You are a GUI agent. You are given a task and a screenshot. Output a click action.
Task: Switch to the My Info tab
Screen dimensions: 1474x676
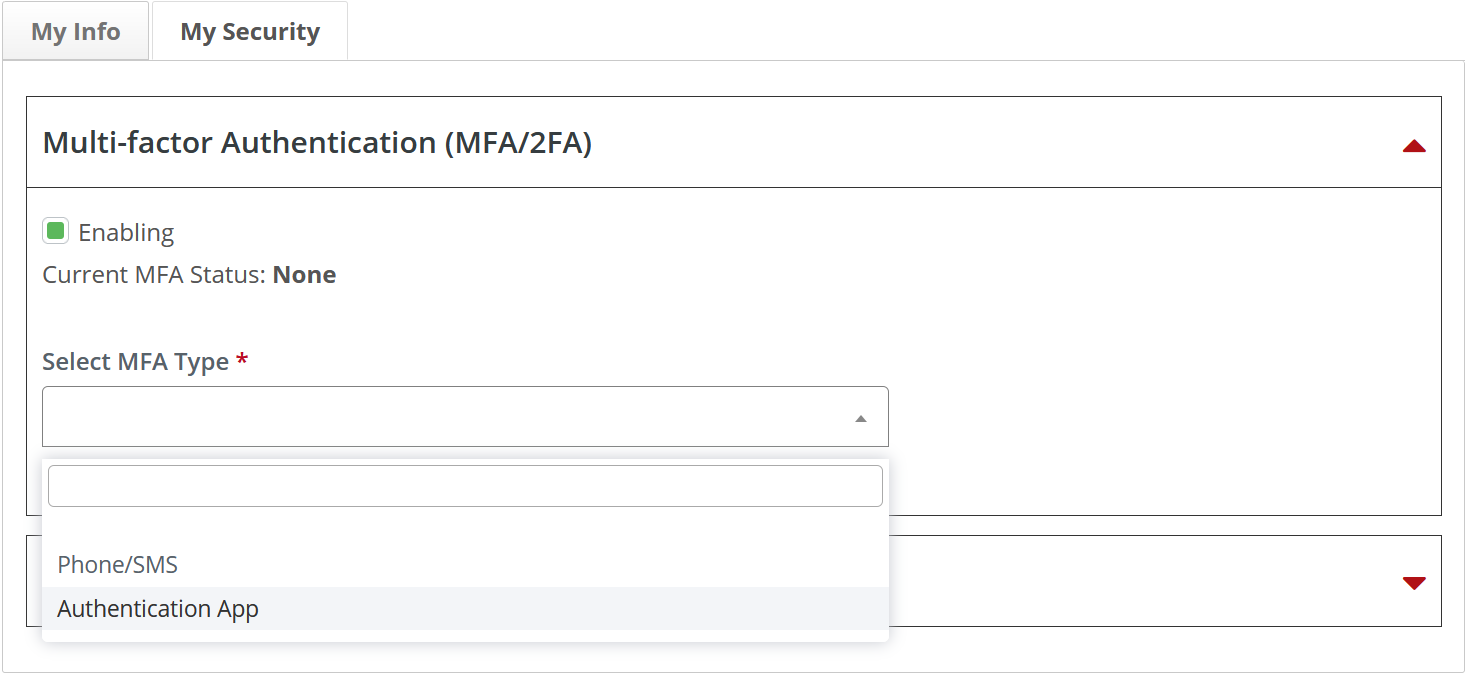(76, 31)
